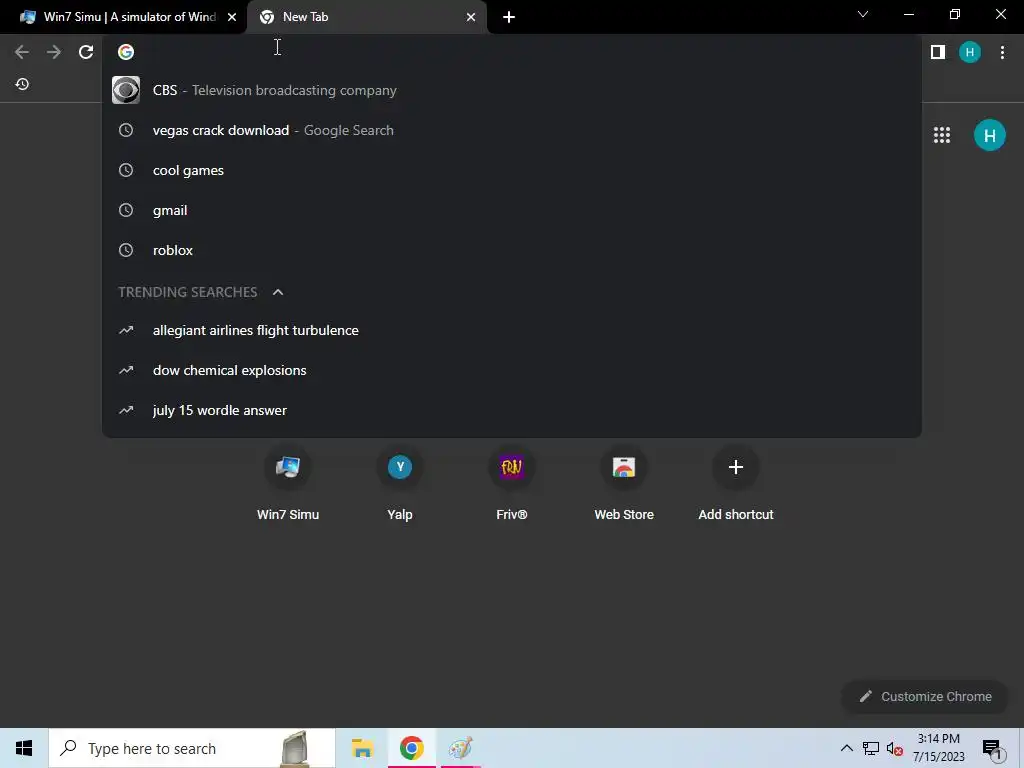
Task: Open Chrome three-dot menu
Action: point(1002,52)
